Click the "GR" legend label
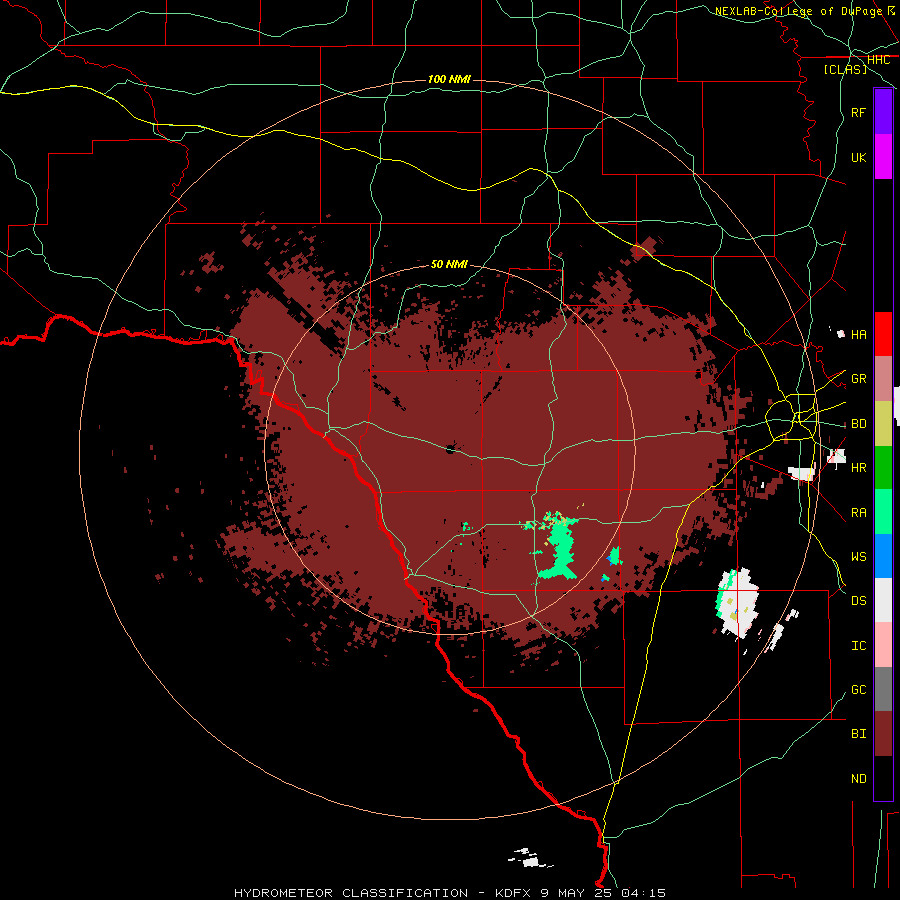The width and height of the screenshot is (900, 900). pyautogui.click(x=858, y=379)
